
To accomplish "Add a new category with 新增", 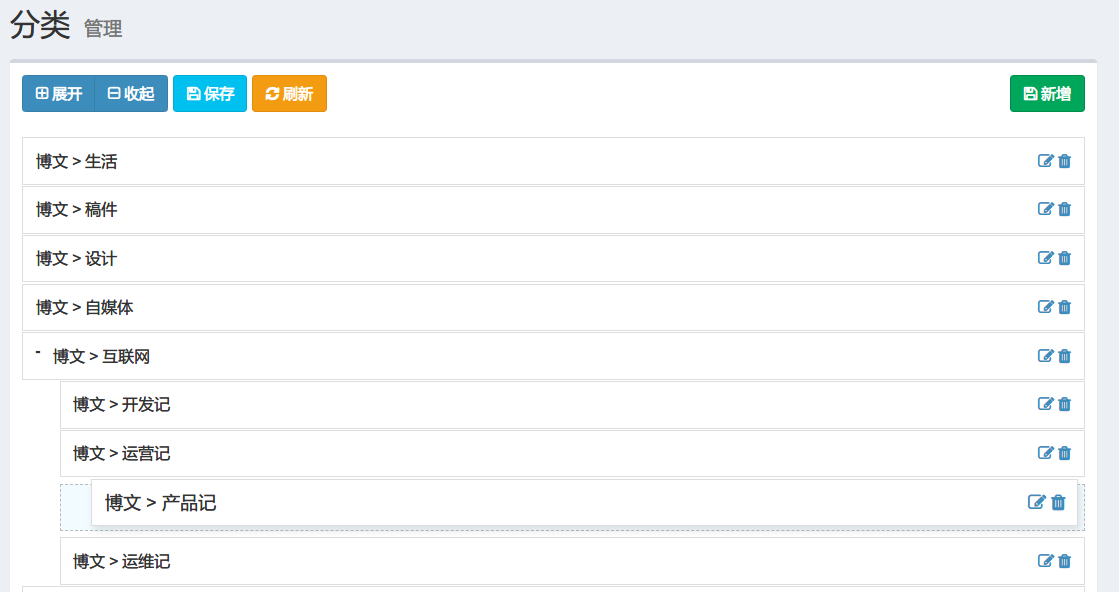I will [x=1047, y=94].
